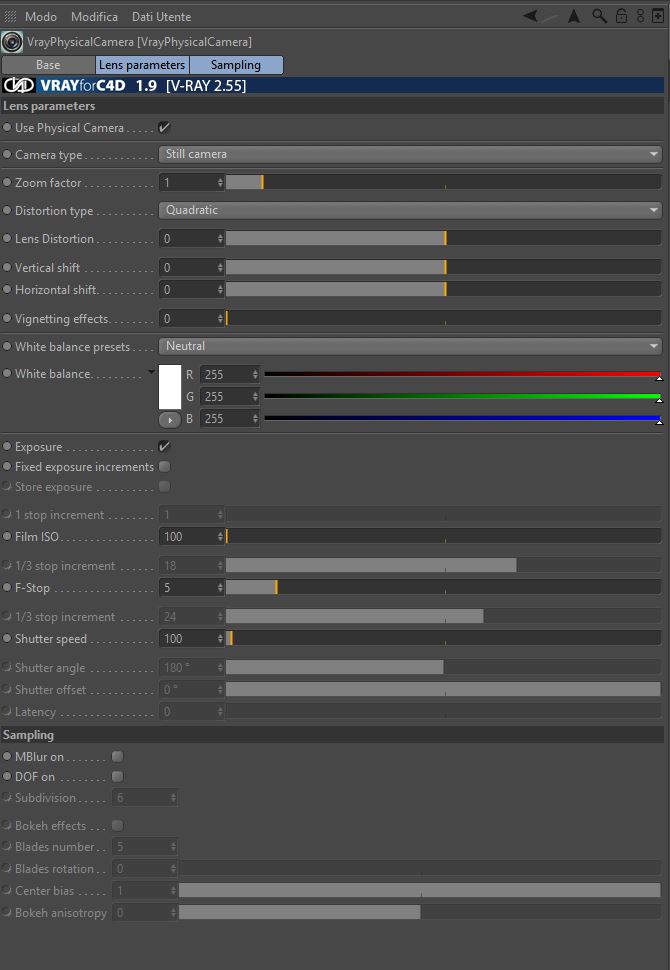
Task: Select the Sampling tab
Action: tap(236, 65)
